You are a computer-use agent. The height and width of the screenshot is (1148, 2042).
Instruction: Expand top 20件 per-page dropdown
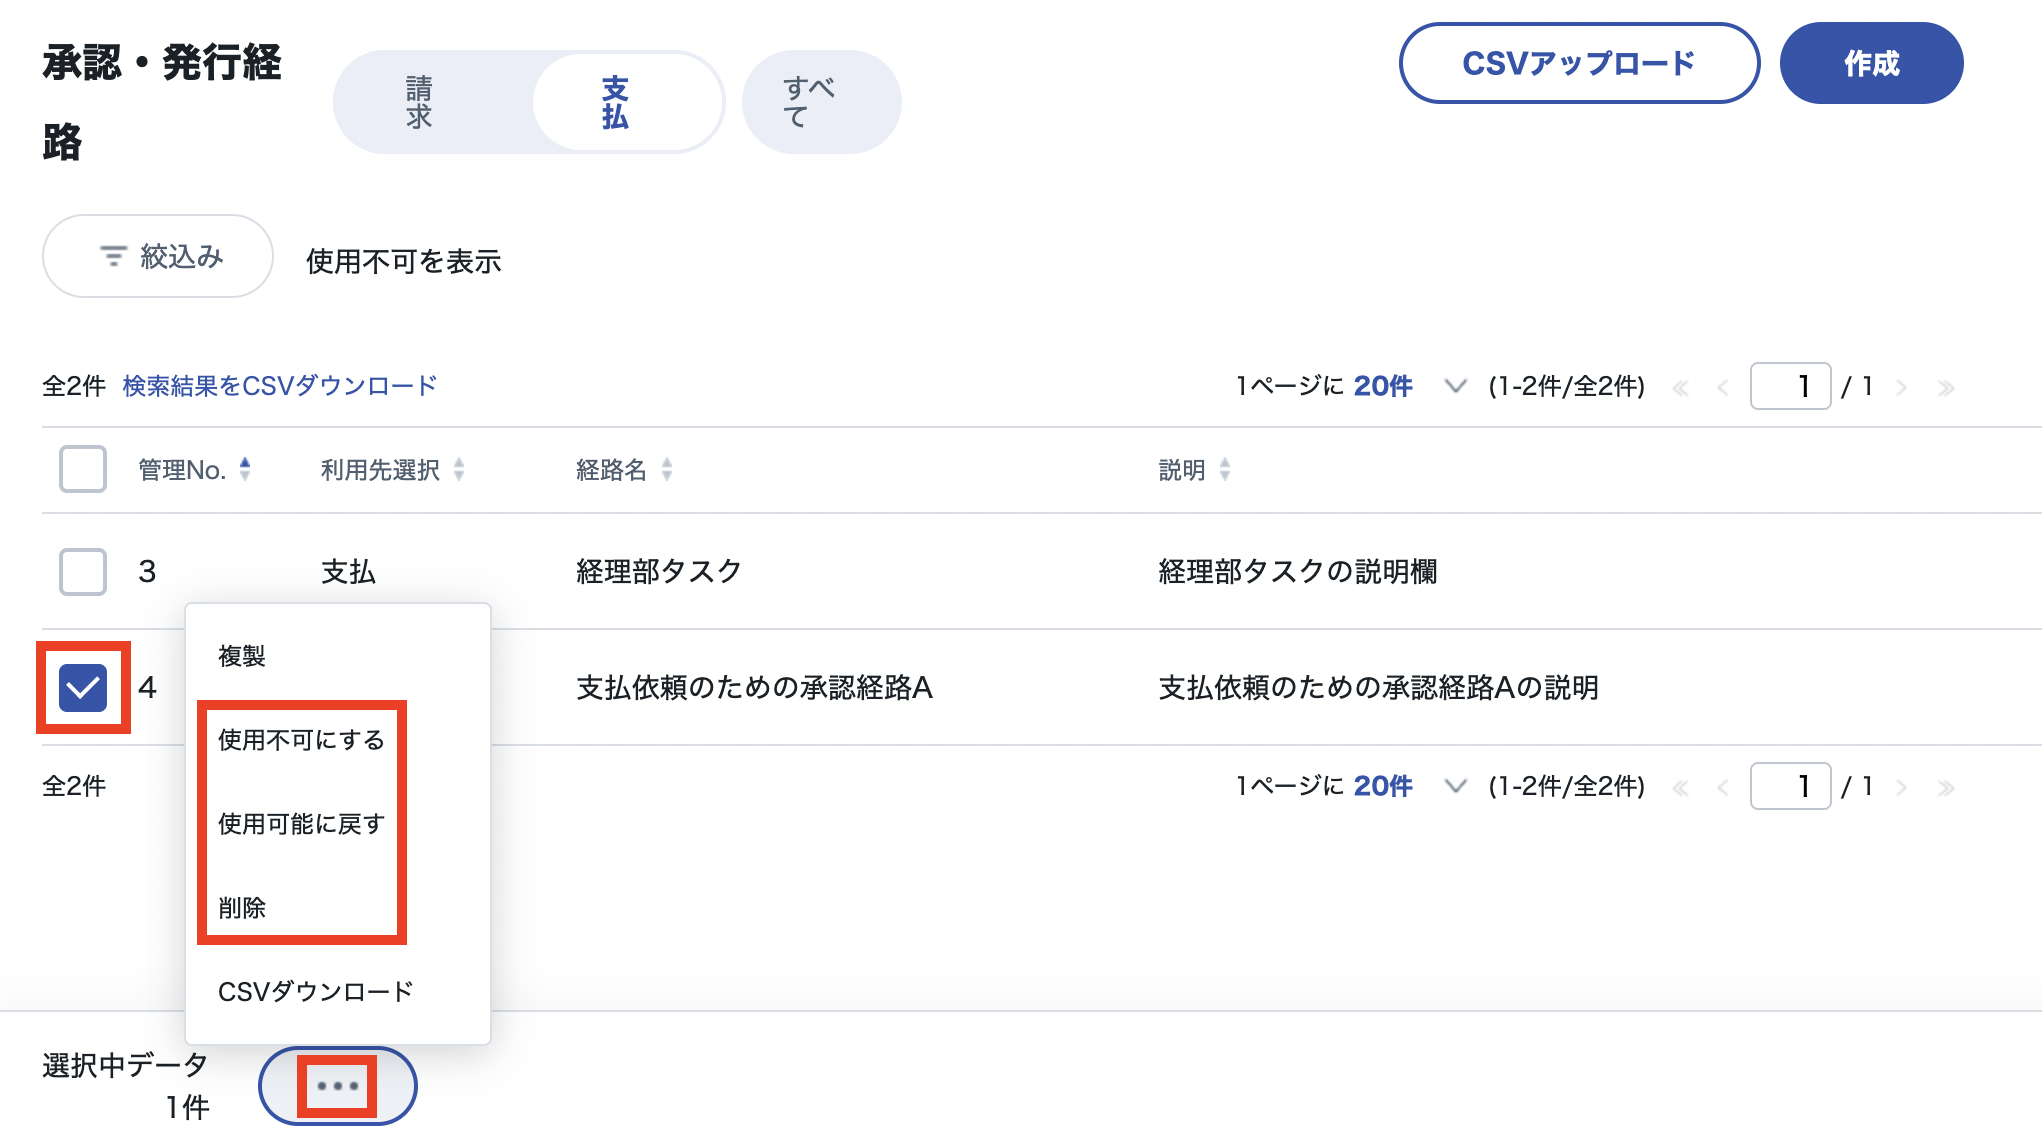click(1455, 386)
